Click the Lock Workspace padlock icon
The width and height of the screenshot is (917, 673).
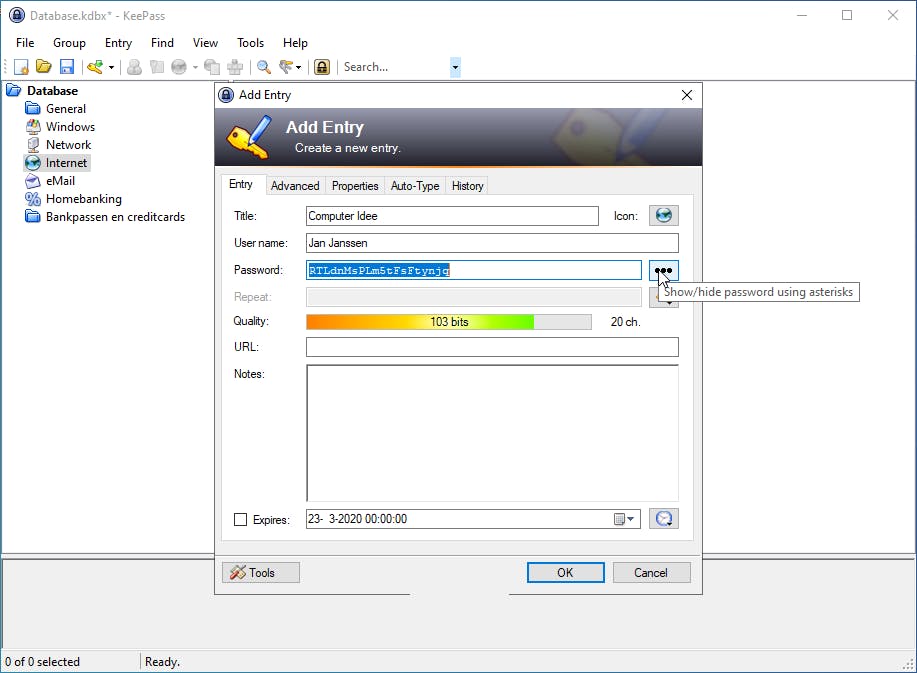tap(322, 67)
